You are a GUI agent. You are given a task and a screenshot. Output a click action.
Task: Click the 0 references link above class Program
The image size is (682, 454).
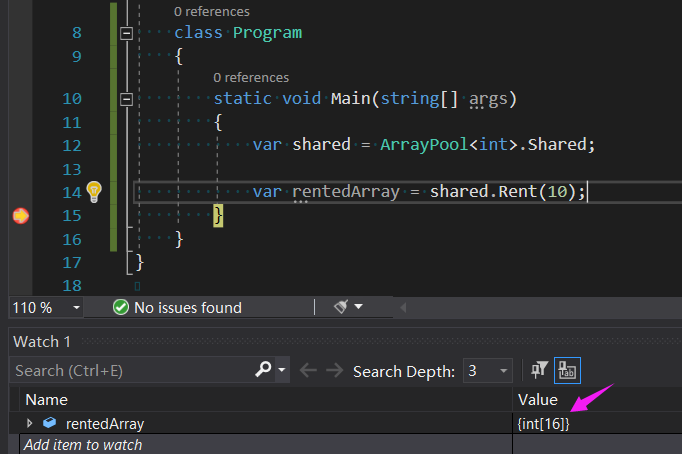pyautogui.click(x=212, y=12)
